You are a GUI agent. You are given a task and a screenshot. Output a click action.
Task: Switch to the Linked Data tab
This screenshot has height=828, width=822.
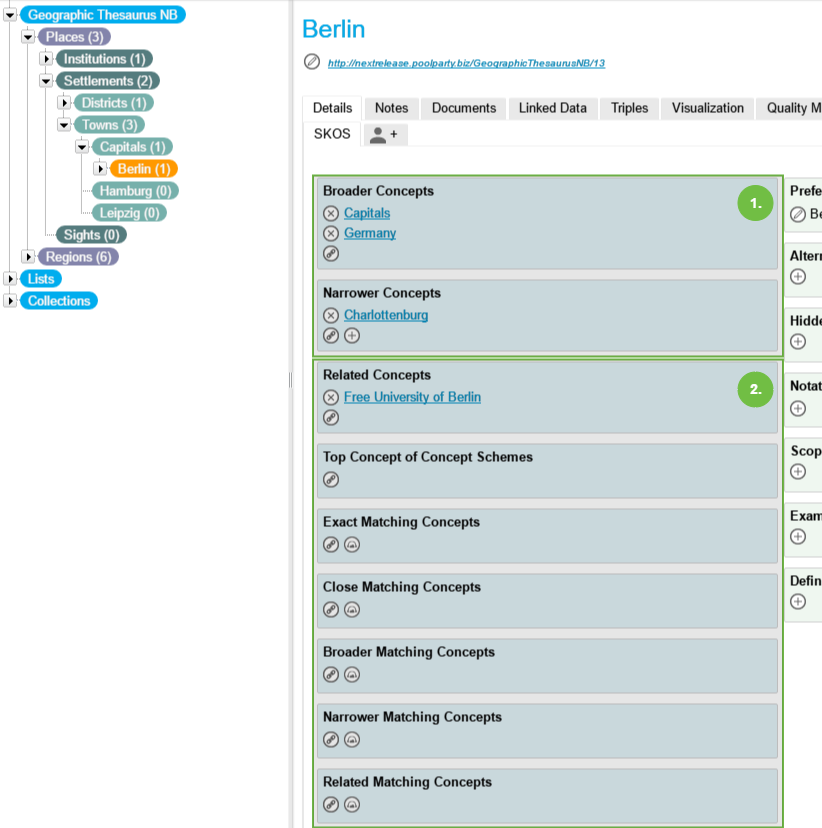552,108
